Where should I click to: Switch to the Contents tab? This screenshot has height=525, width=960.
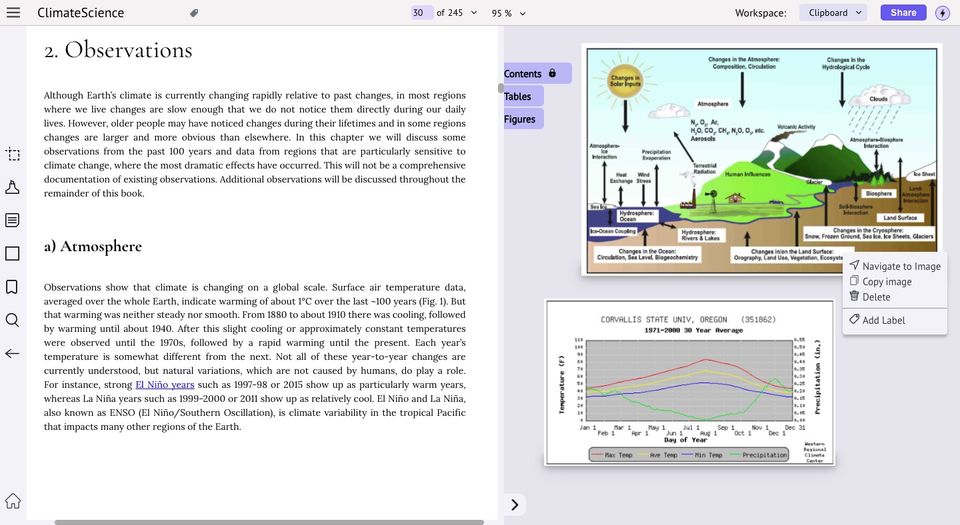point(538,73)
